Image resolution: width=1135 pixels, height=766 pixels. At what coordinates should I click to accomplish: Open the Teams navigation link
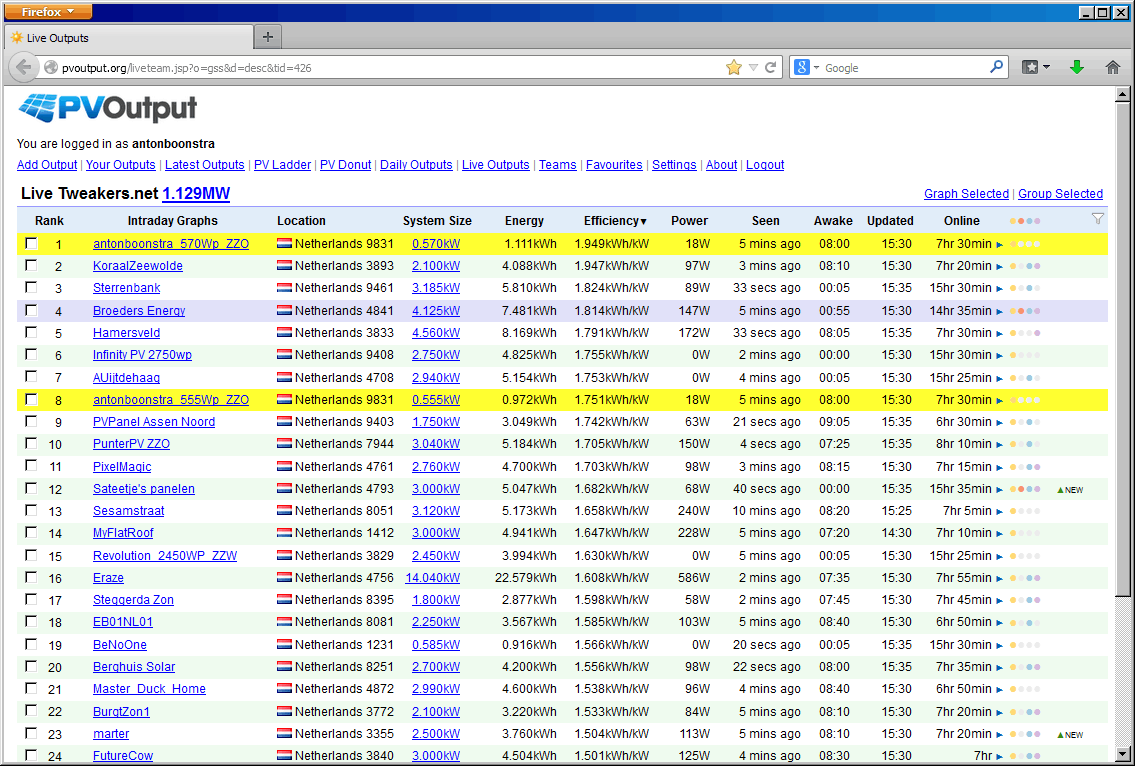coord(557,165)
